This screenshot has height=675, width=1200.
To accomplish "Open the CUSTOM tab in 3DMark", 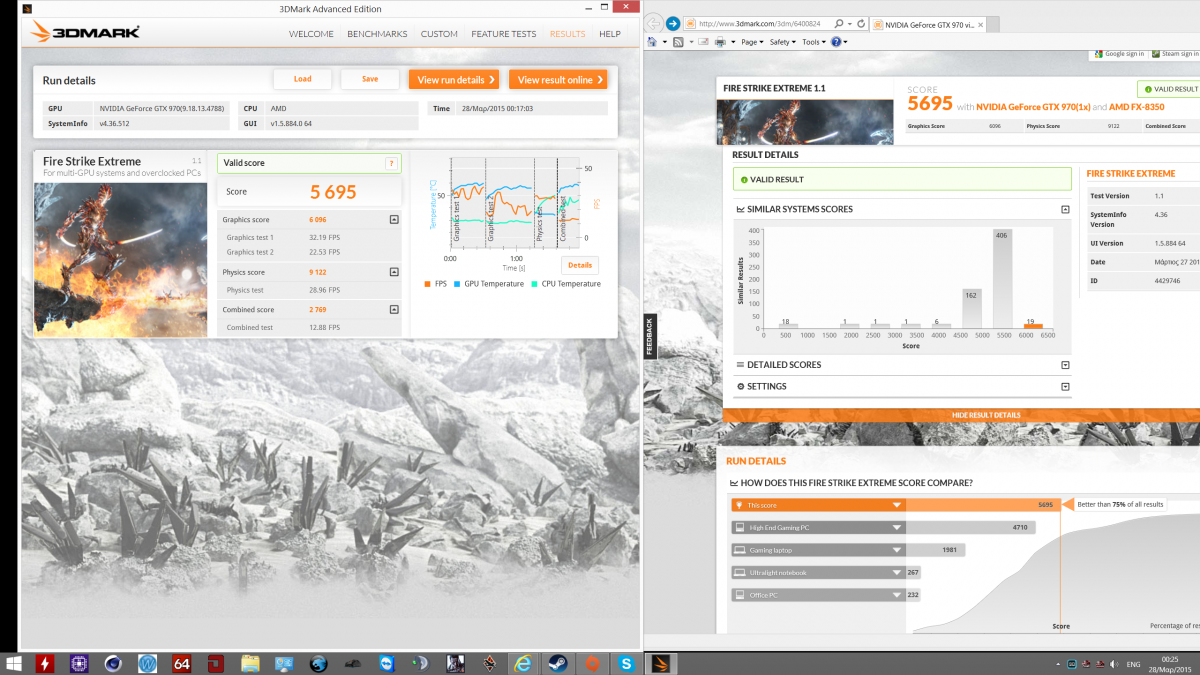I will [439, 34].
